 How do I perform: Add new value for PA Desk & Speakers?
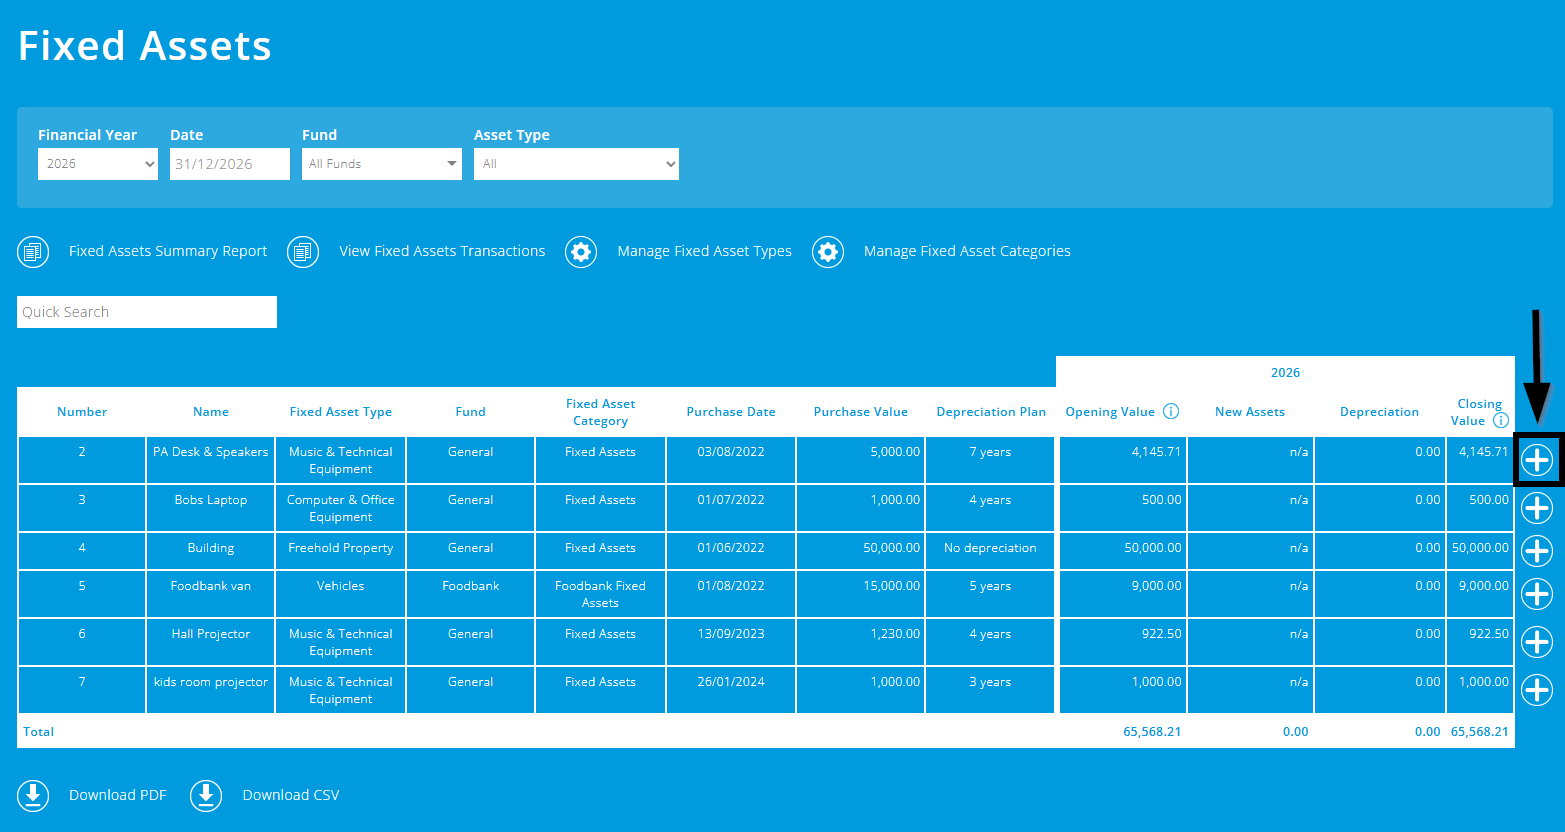(1537, 460)
